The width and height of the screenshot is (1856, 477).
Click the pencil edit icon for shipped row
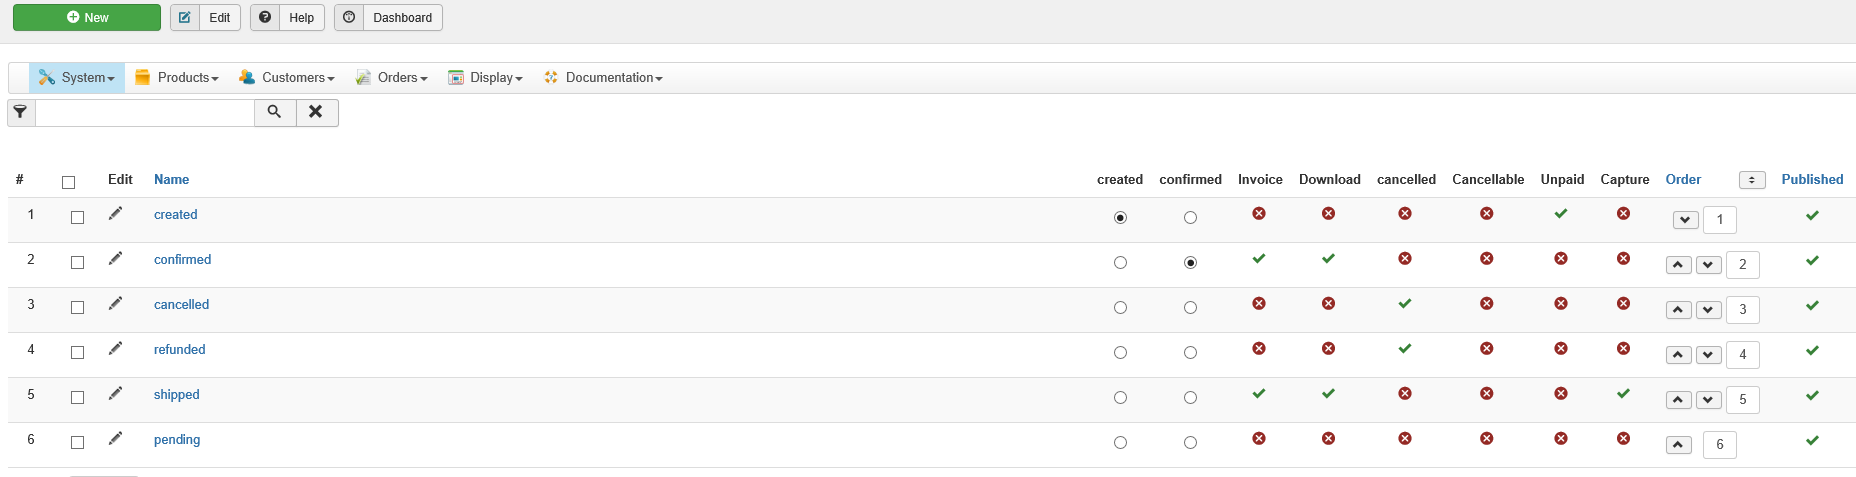[x=116, y=393]
